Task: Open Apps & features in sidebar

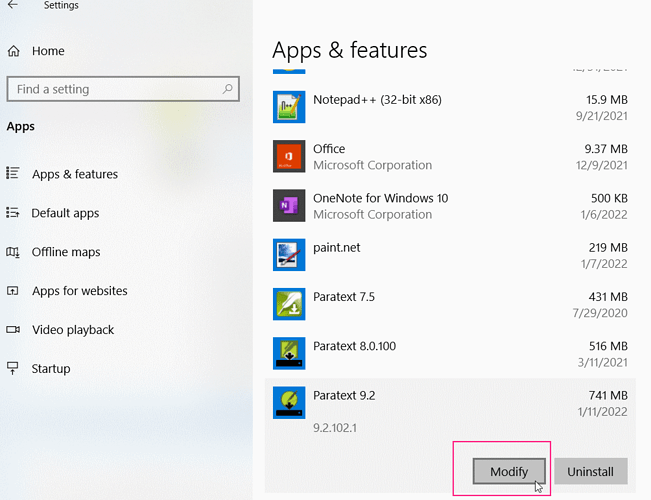Action: point(75,174)
